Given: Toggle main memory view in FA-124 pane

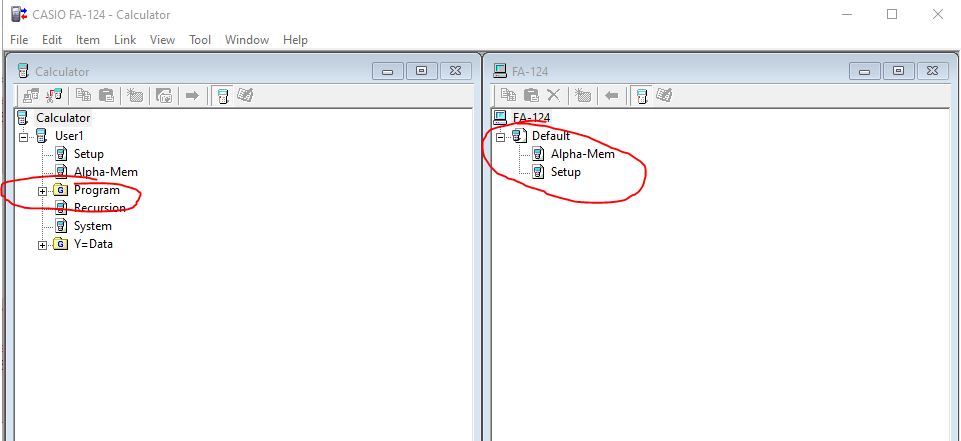Looking at the screenshot, I should [642, 96].
